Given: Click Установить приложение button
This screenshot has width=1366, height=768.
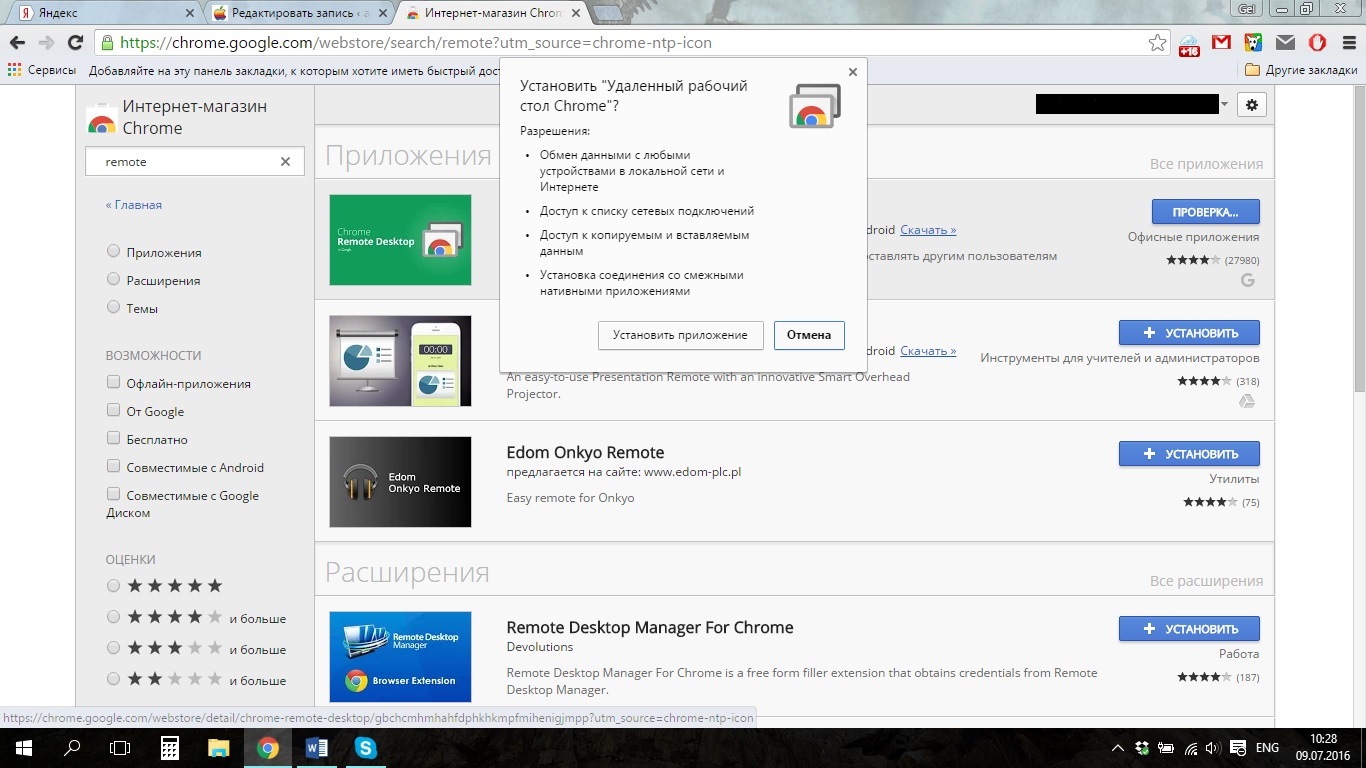Looking at the screenshot, I should (x=681, y=335).
